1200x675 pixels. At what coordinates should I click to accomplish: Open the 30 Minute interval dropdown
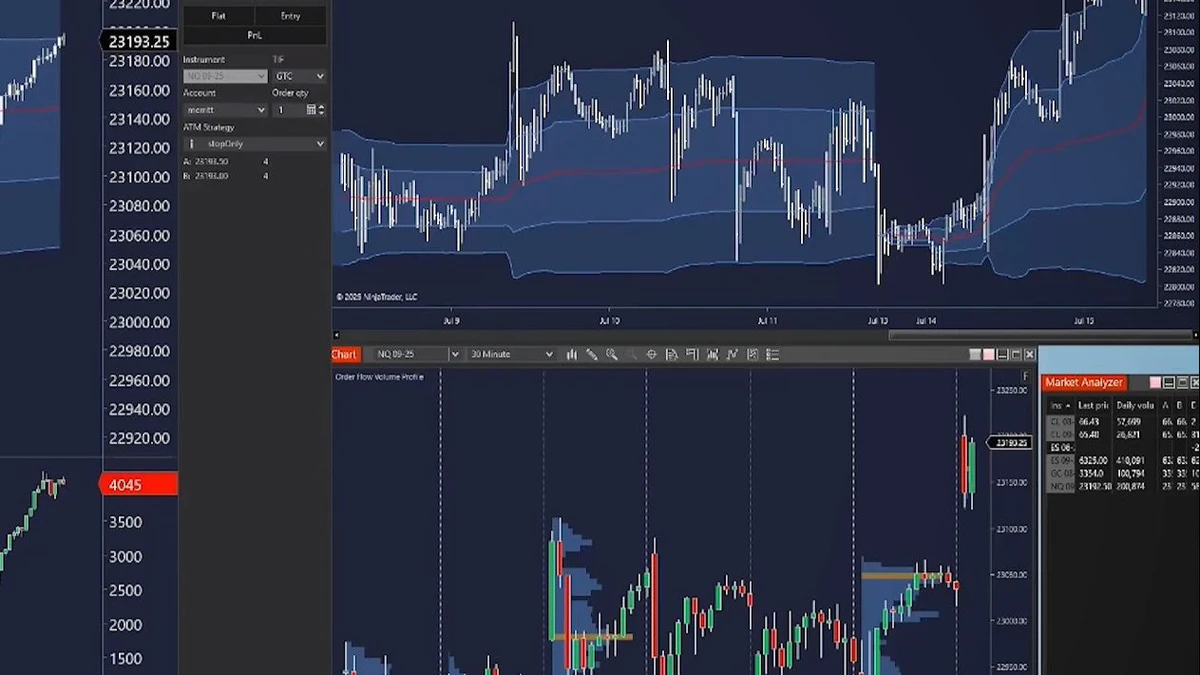(512, 354)
